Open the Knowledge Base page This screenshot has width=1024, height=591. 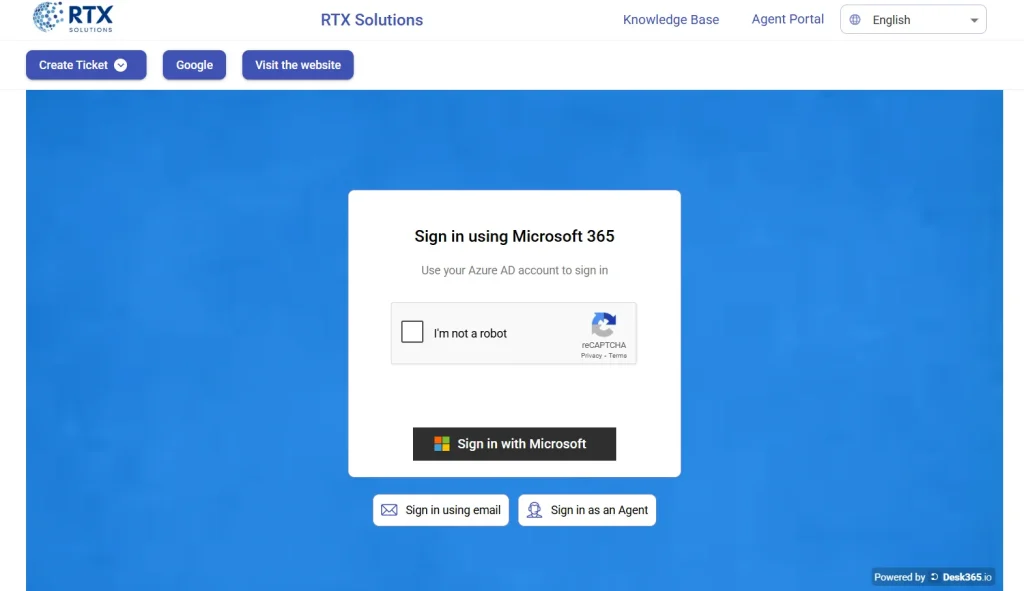(x=671, y=19)
